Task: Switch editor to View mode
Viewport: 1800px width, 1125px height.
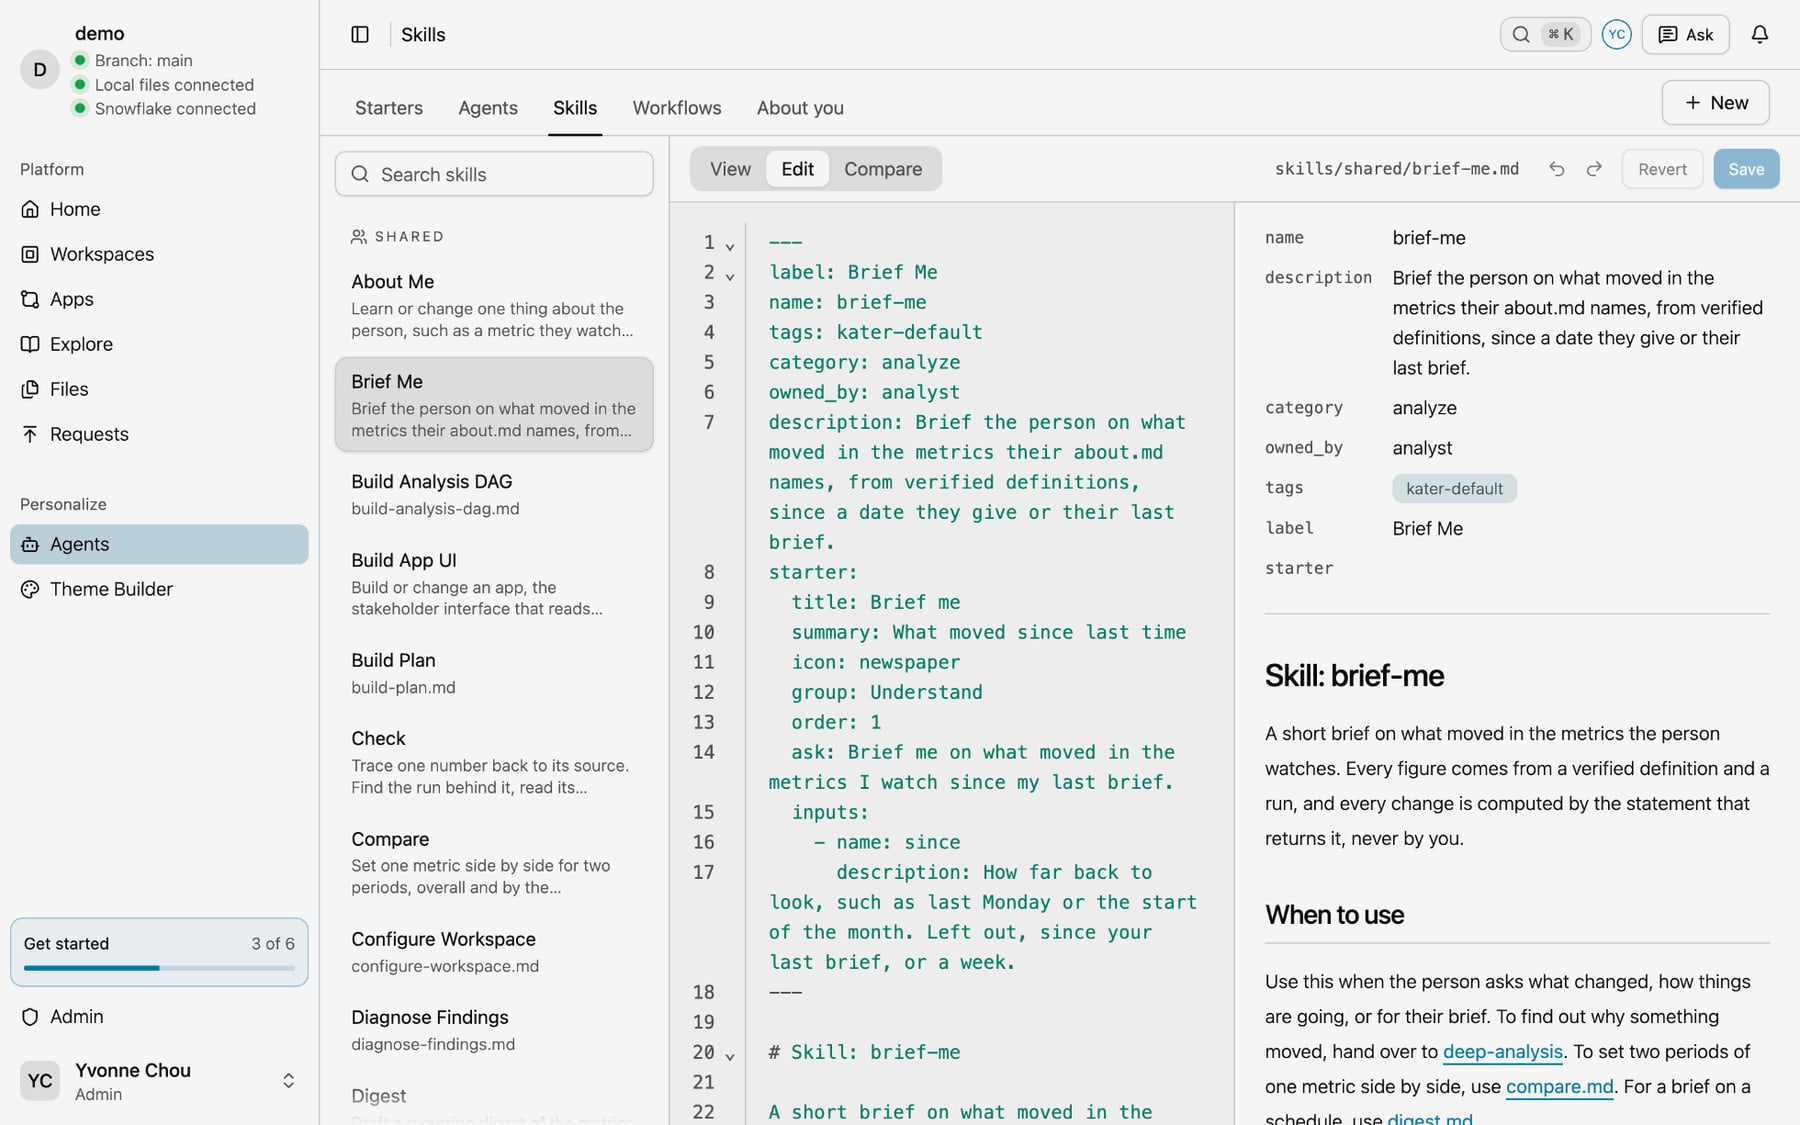Action: point(730,169)
